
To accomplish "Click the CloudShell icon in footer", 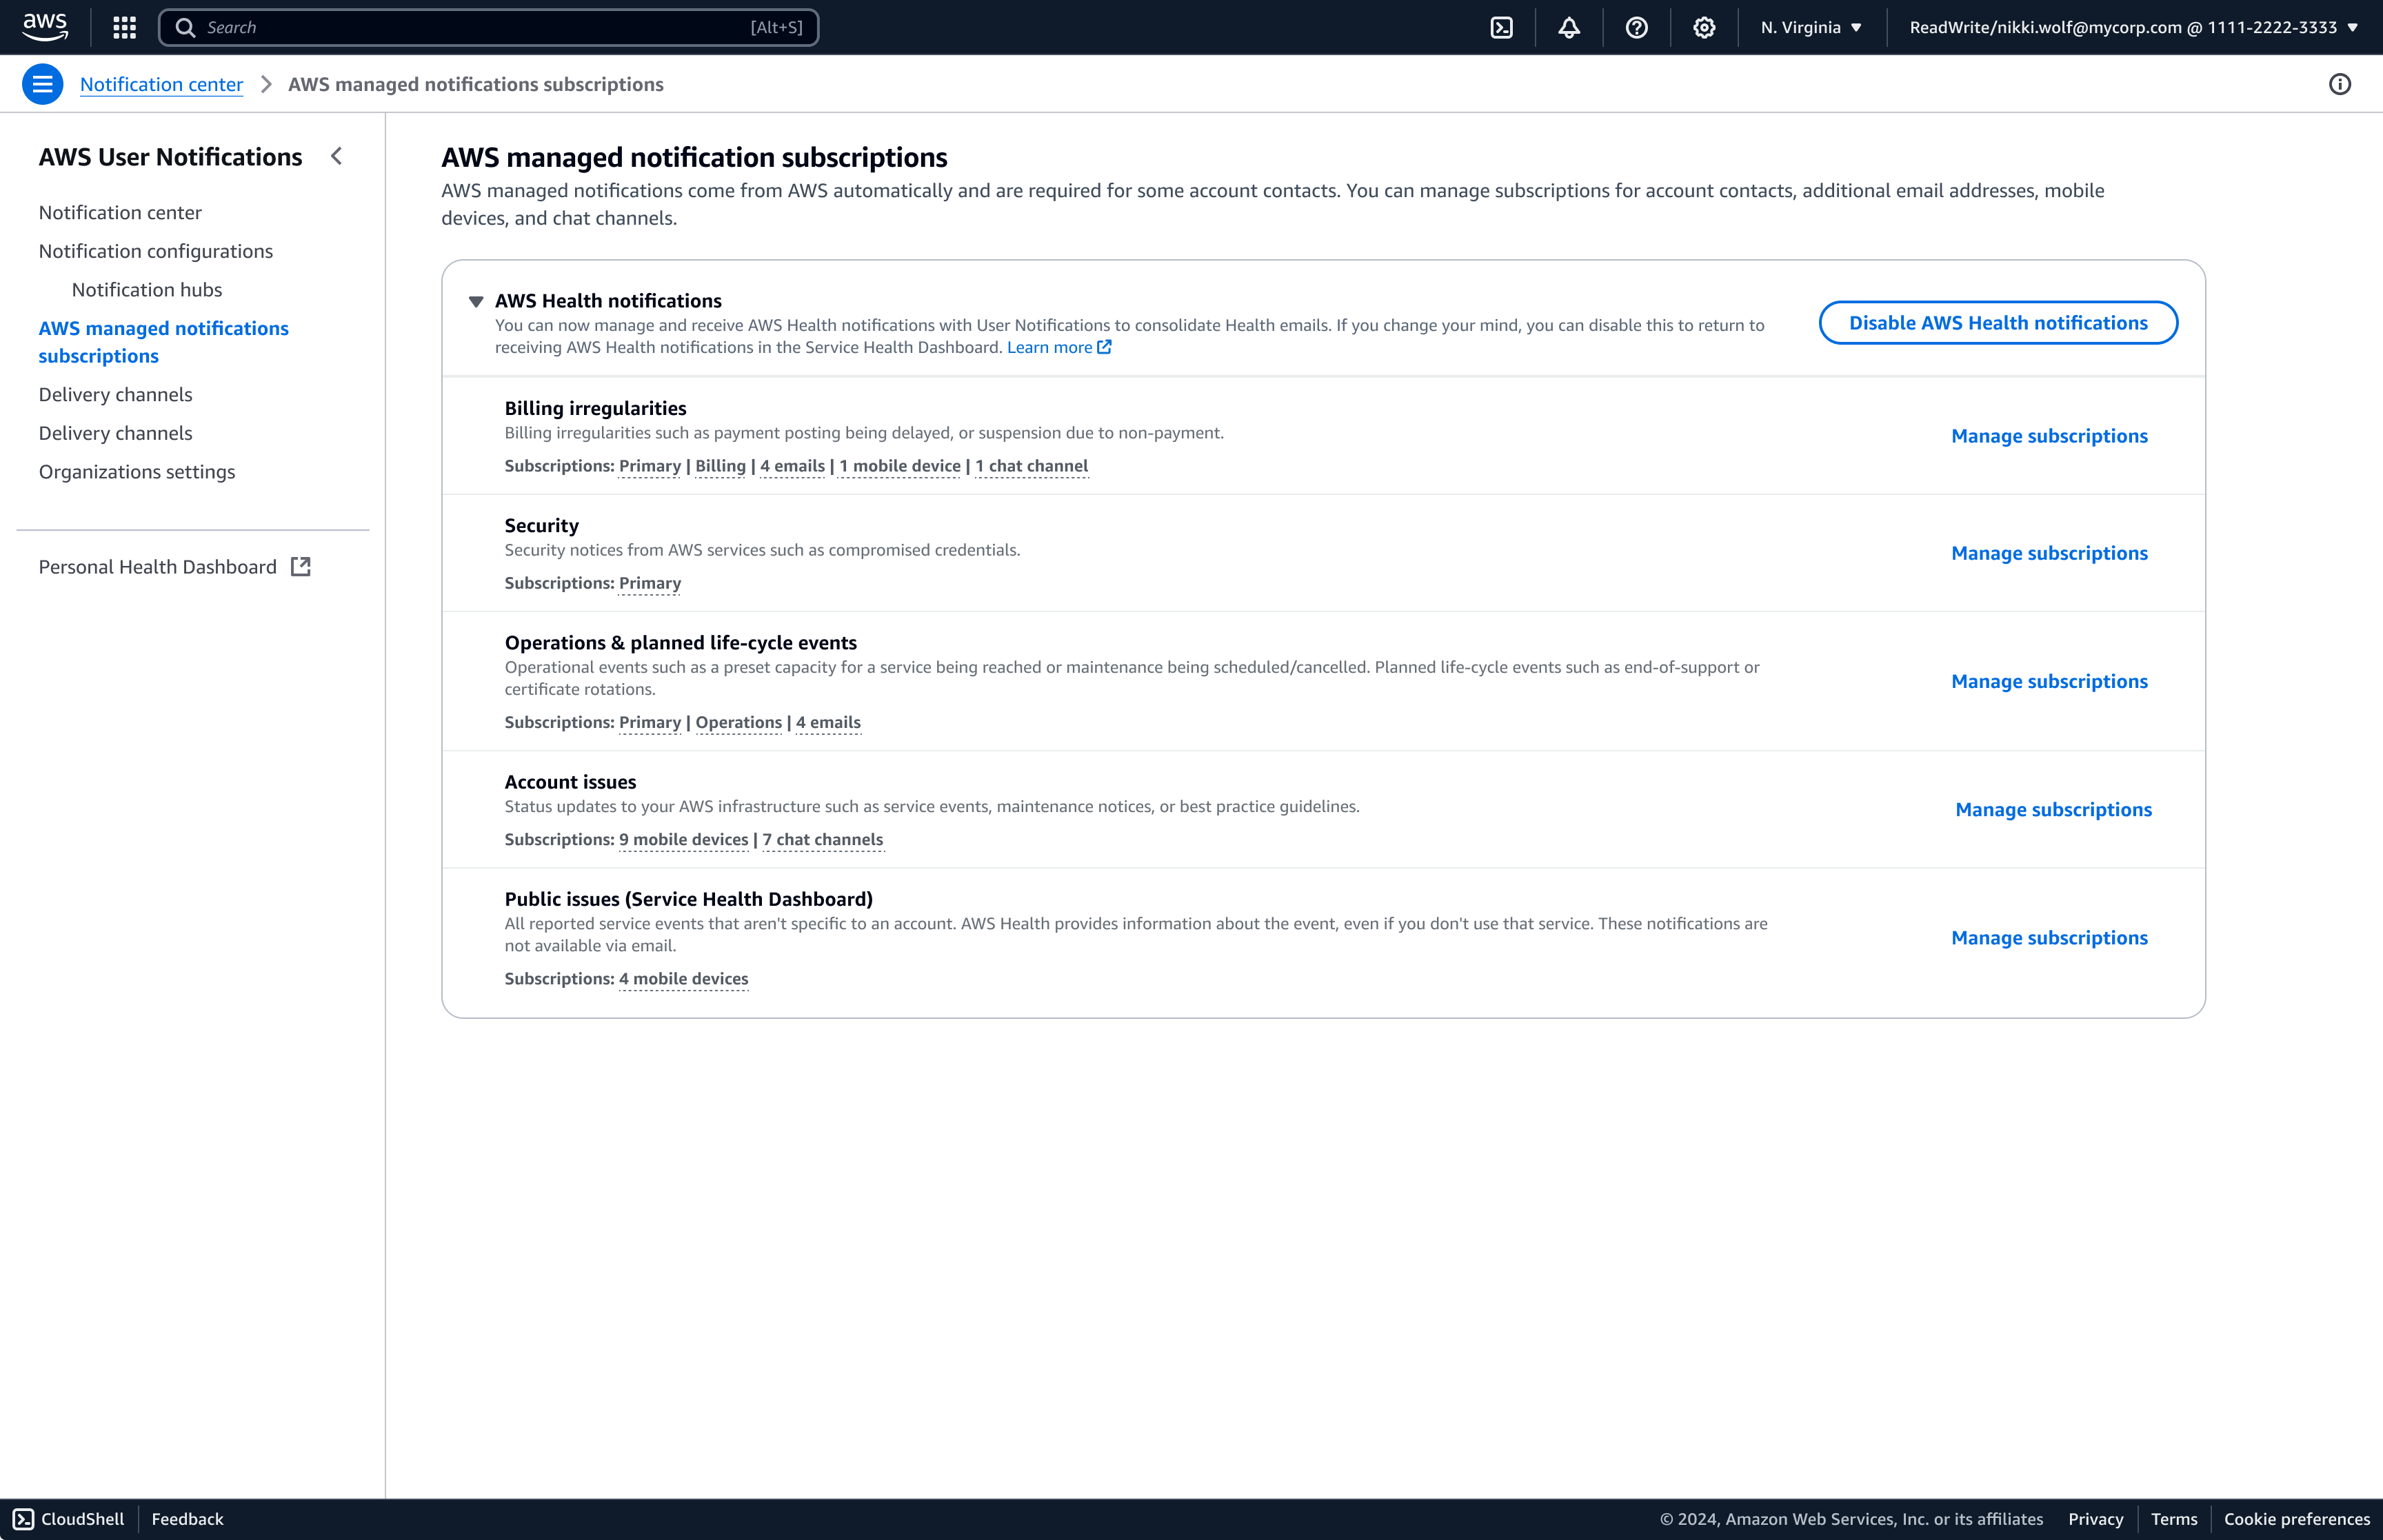I will click(24, 1519).
